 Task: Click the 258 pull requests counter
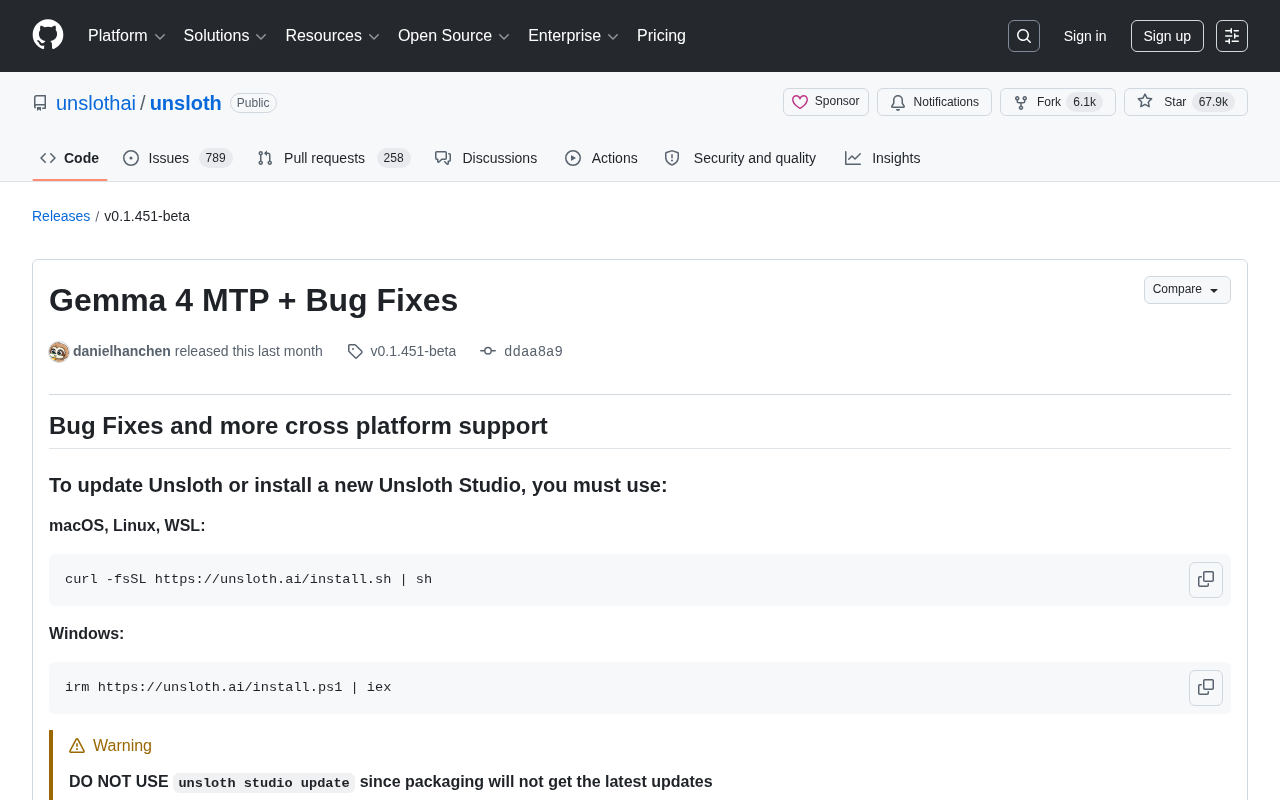point(394,158)
